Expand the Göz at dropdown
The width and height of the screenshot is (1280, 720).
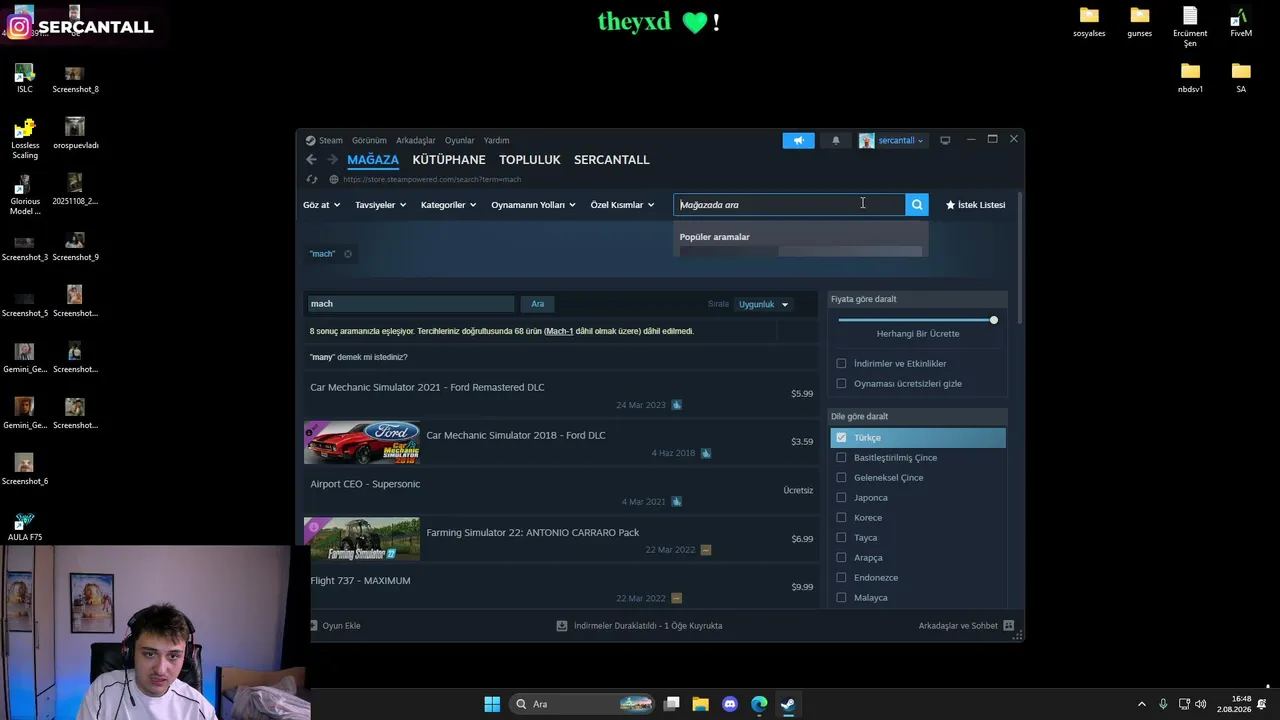tap(322, 205)
